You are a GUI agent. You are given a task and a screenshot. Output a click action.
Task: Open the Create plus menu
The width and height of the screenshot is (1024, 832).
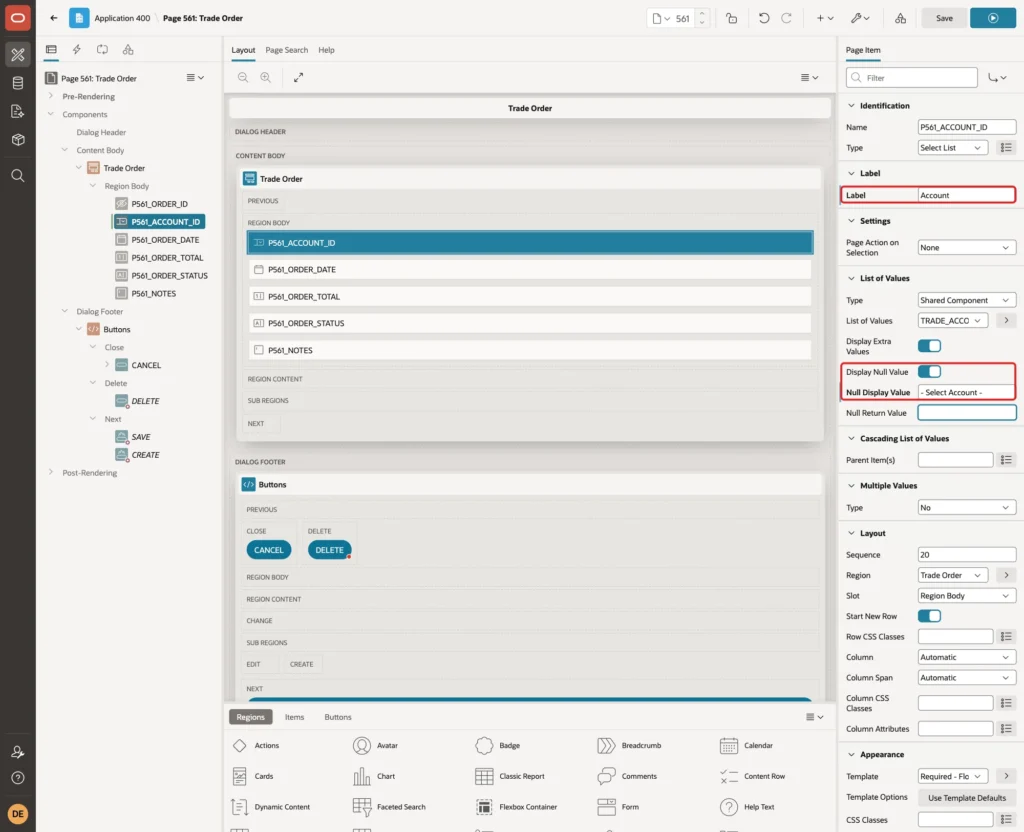(825, 18)
